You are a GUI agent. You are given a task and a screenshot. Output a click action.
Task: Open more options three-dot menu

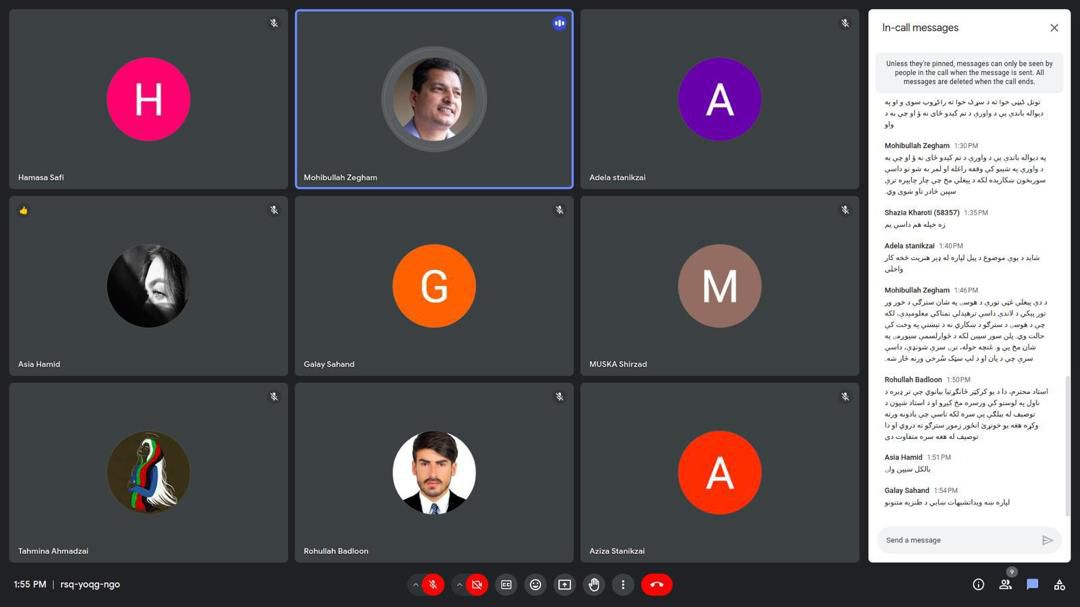(x=623, y=584)
